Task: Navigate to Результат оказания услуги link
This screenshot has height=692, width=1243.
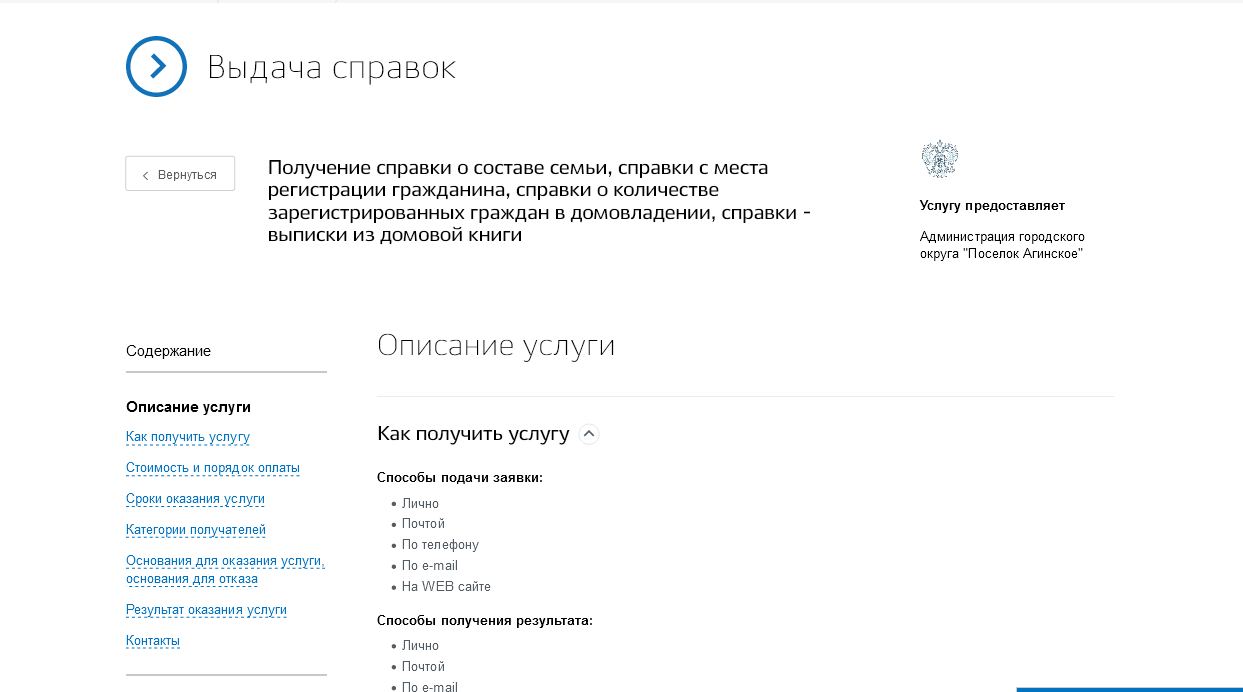Action: pyautogui.click(x=206, y=610)
